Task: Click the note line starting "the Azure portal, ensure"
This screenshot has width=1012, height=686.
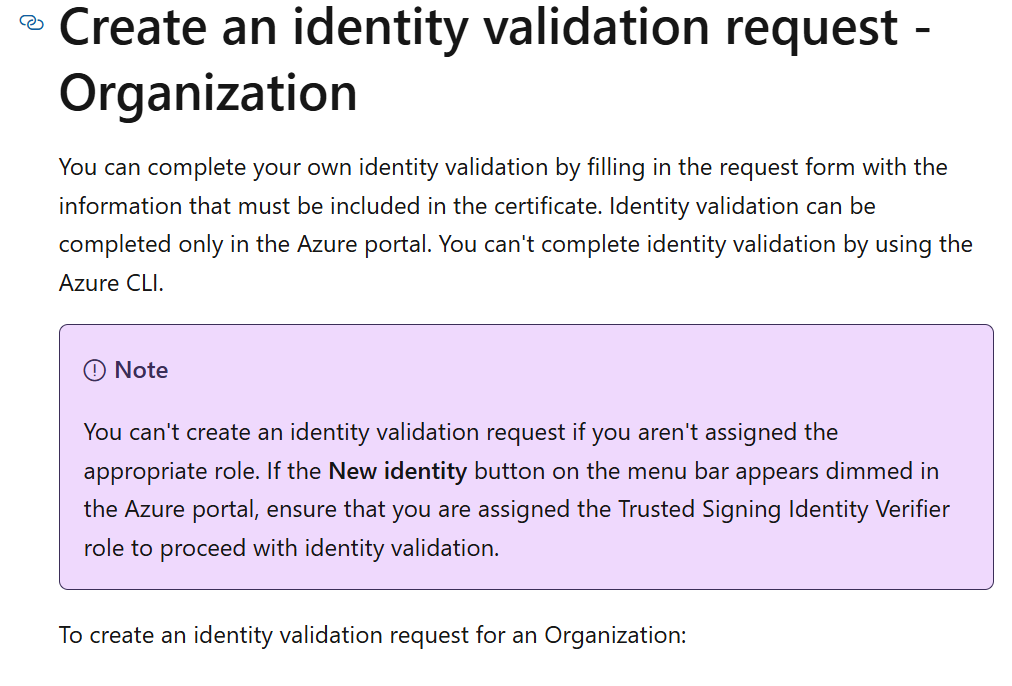Action: click(516, 509)
